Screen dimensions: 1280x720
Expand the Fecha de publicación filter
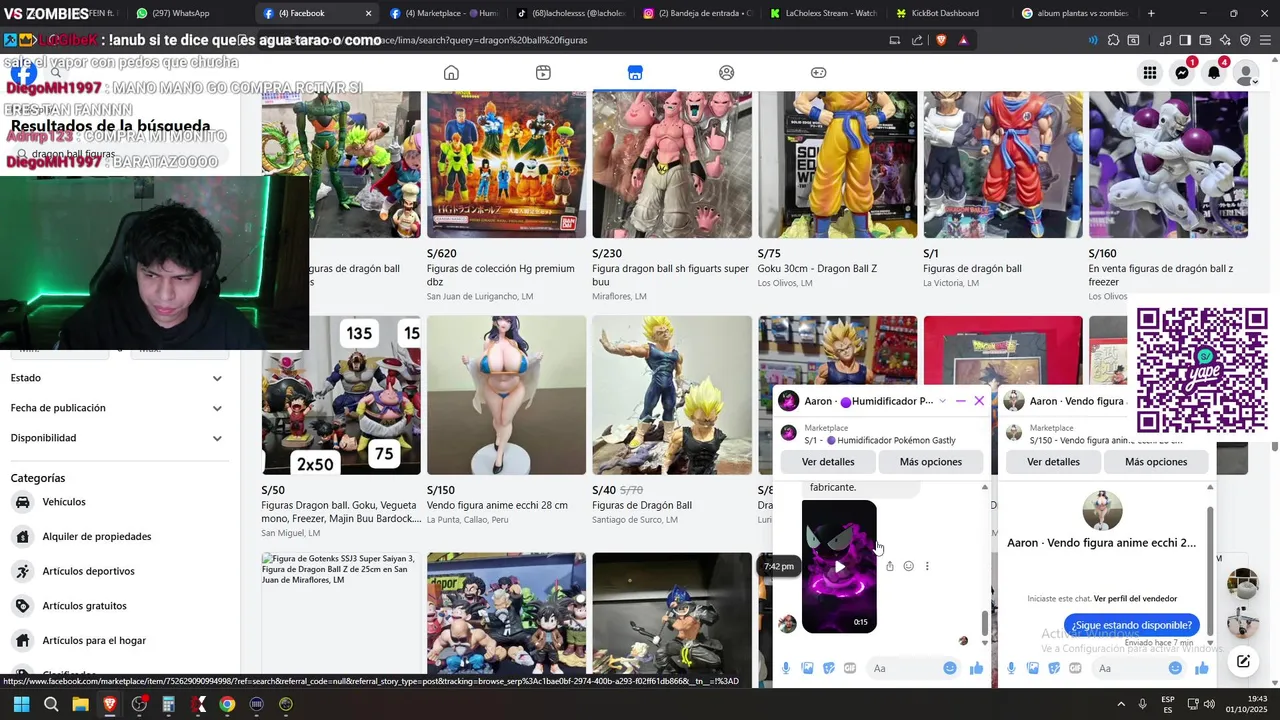pyautogui.click(x=116, y=408)
